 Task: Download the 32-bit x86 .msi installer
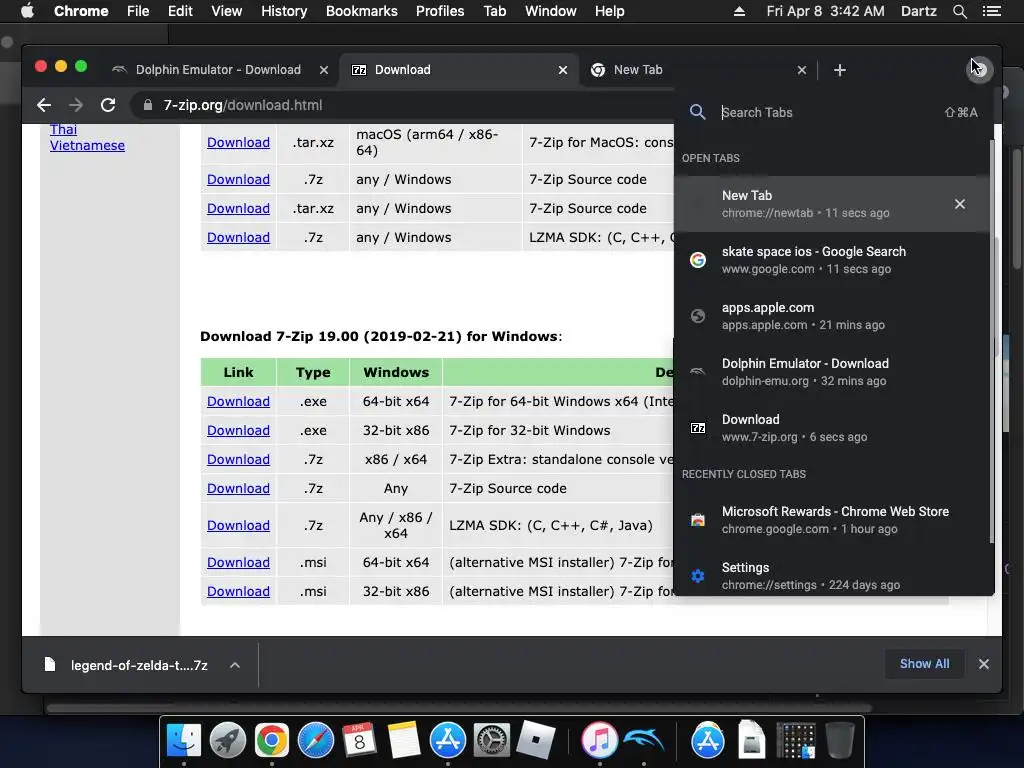(238, 592)
